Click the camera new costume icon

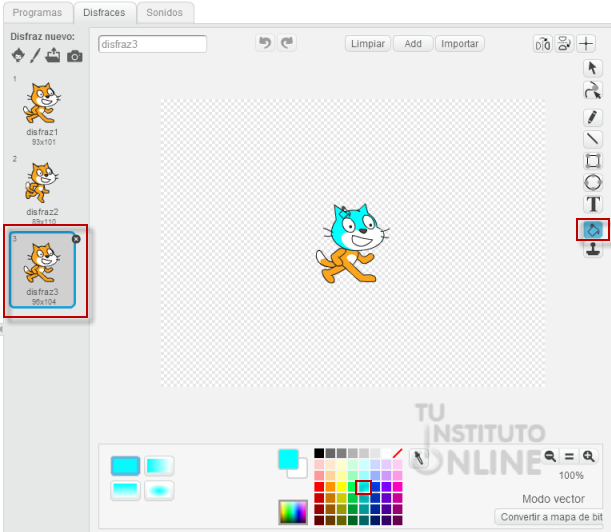point(75,57)
